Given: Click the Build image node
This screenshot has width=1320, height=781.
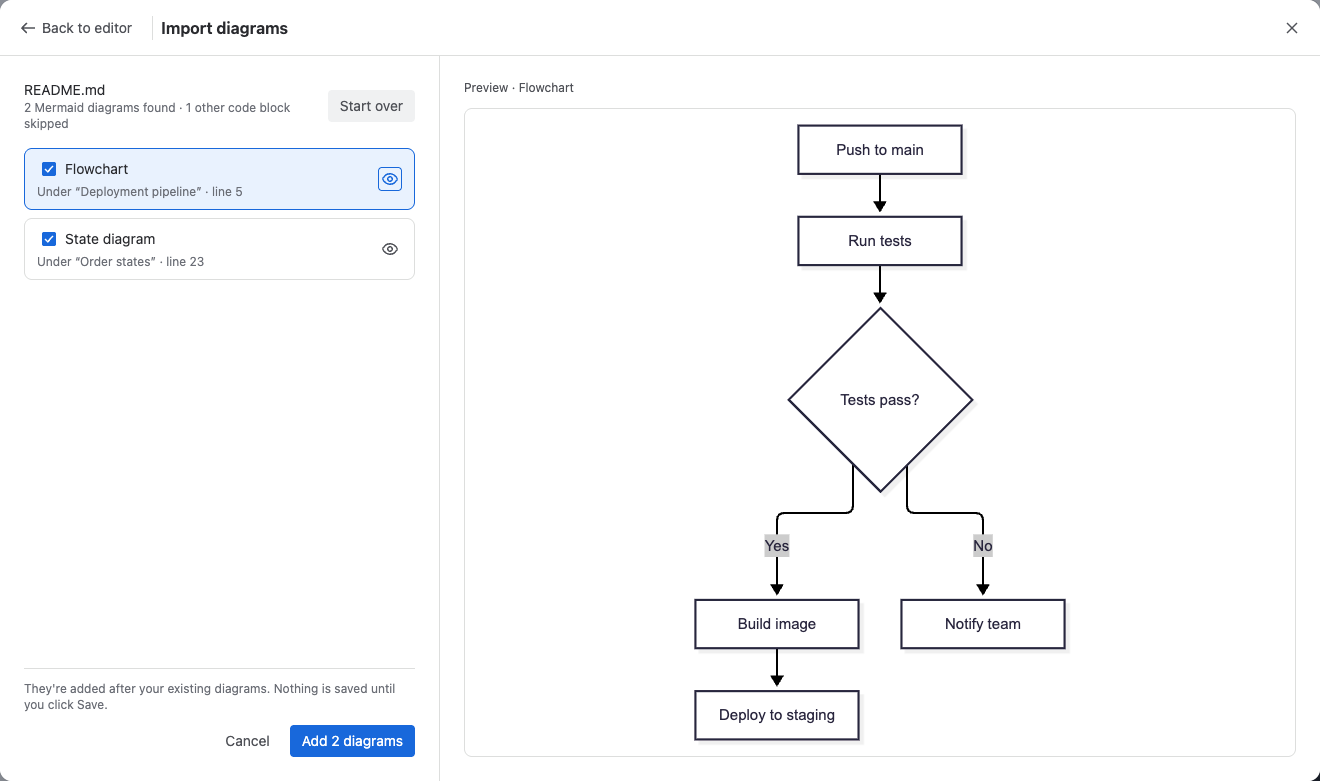Looking at the screenshot, I should 777,624.
